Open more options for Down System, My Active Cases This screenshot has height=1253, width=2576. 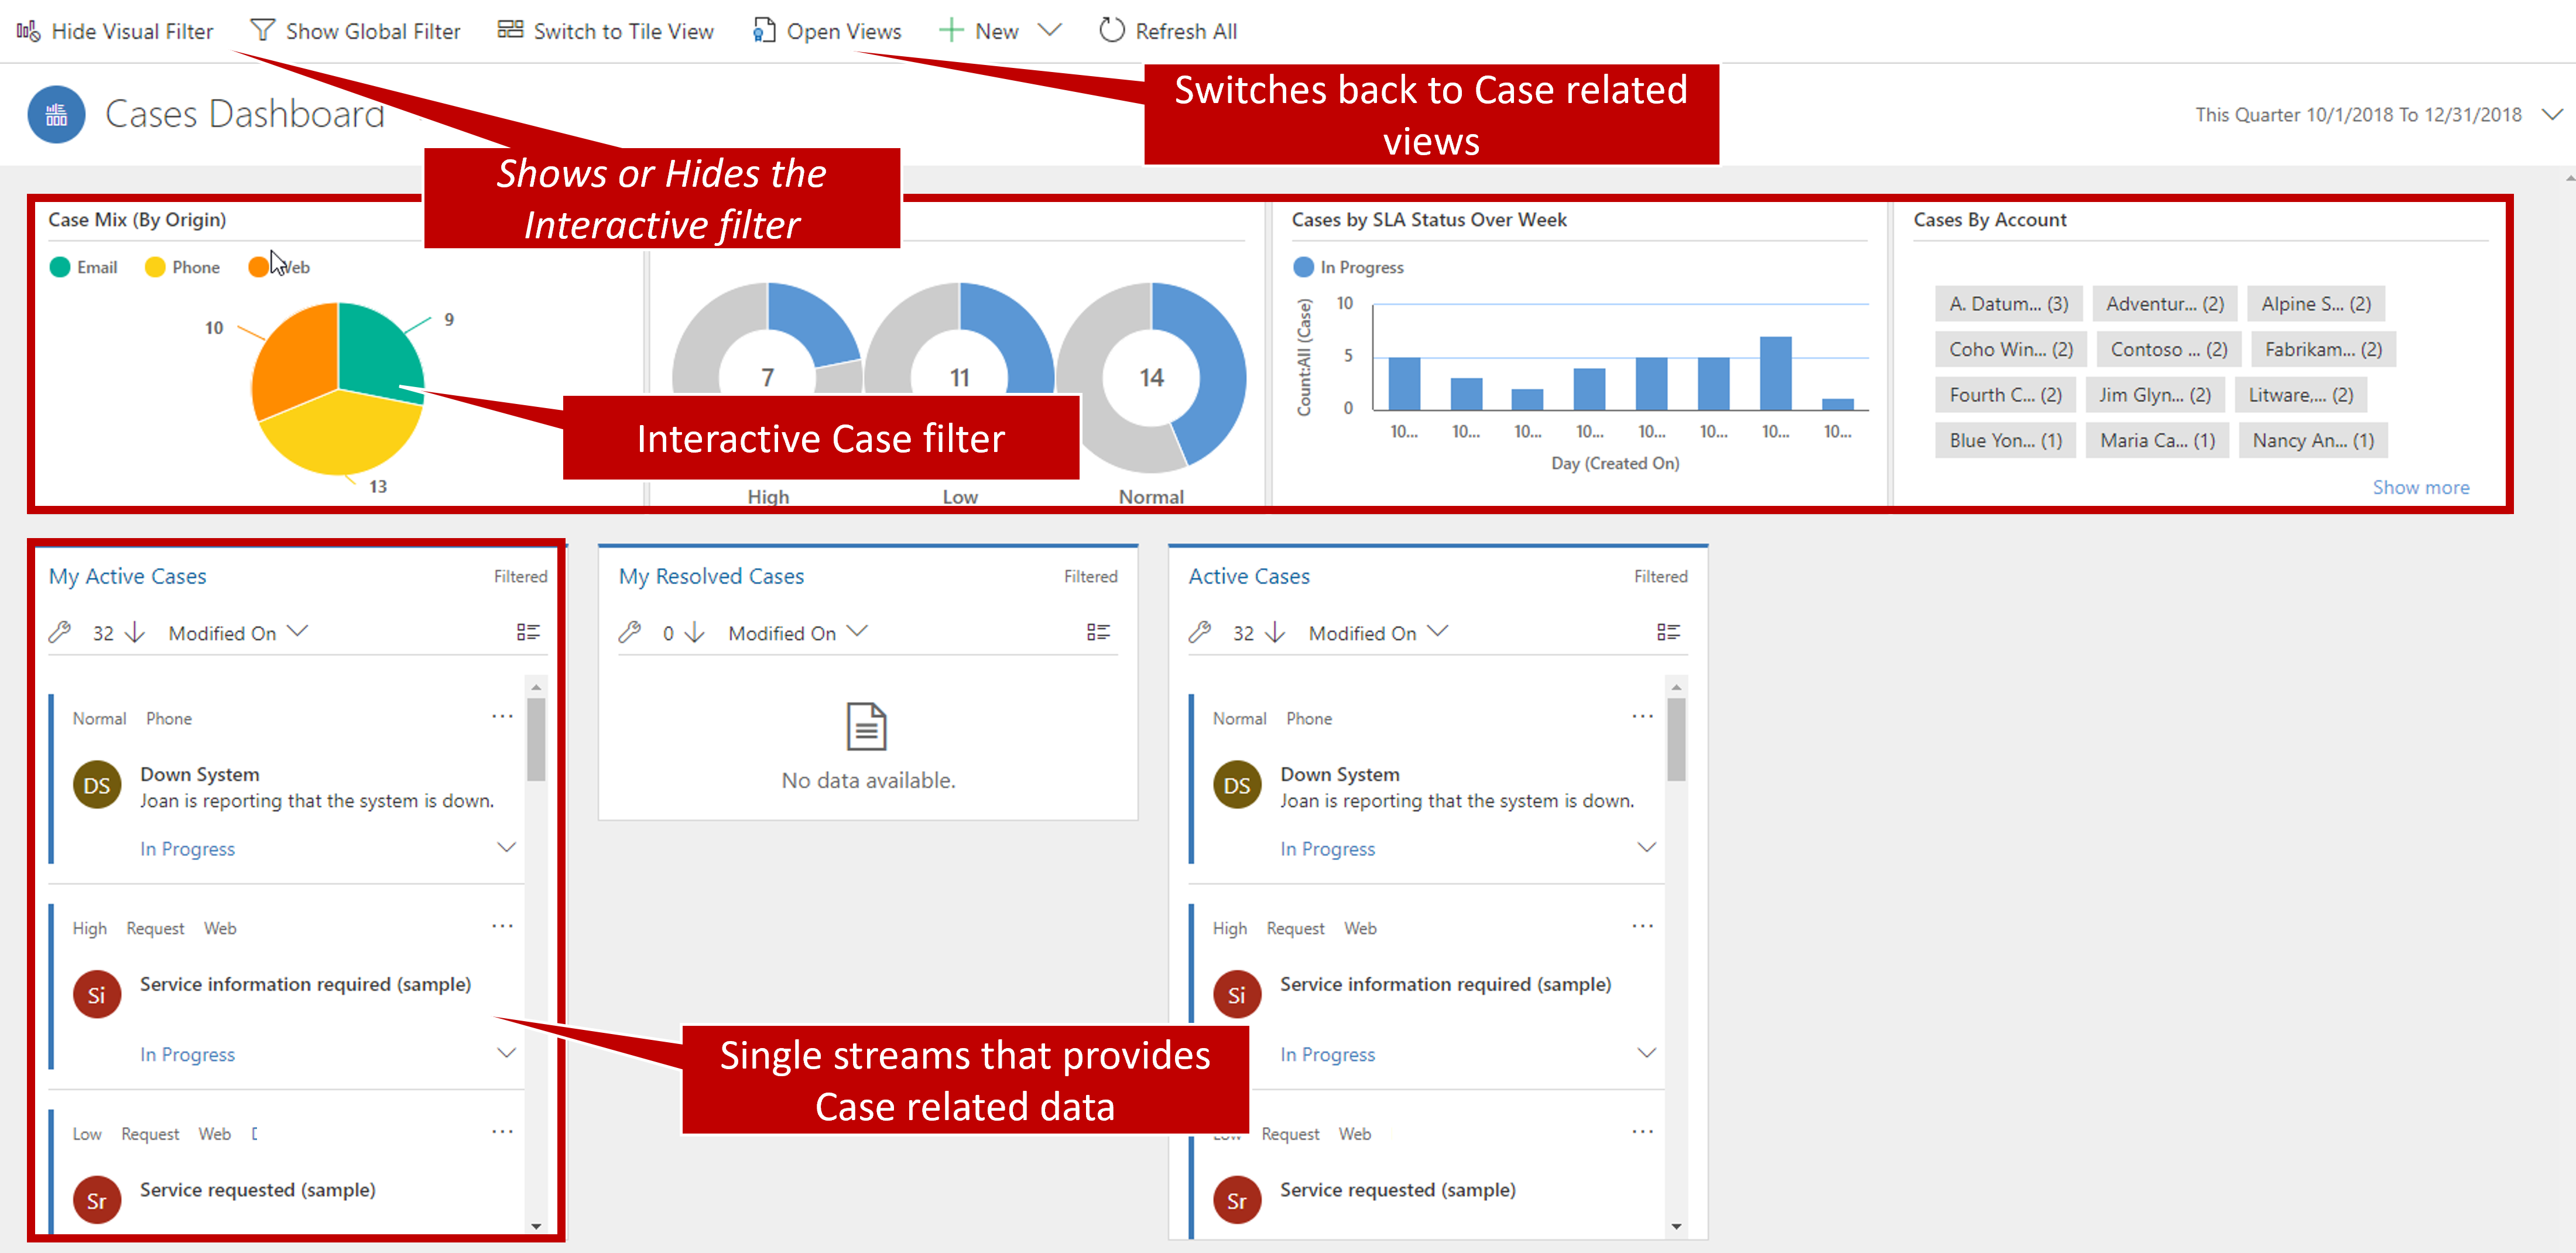502,716
